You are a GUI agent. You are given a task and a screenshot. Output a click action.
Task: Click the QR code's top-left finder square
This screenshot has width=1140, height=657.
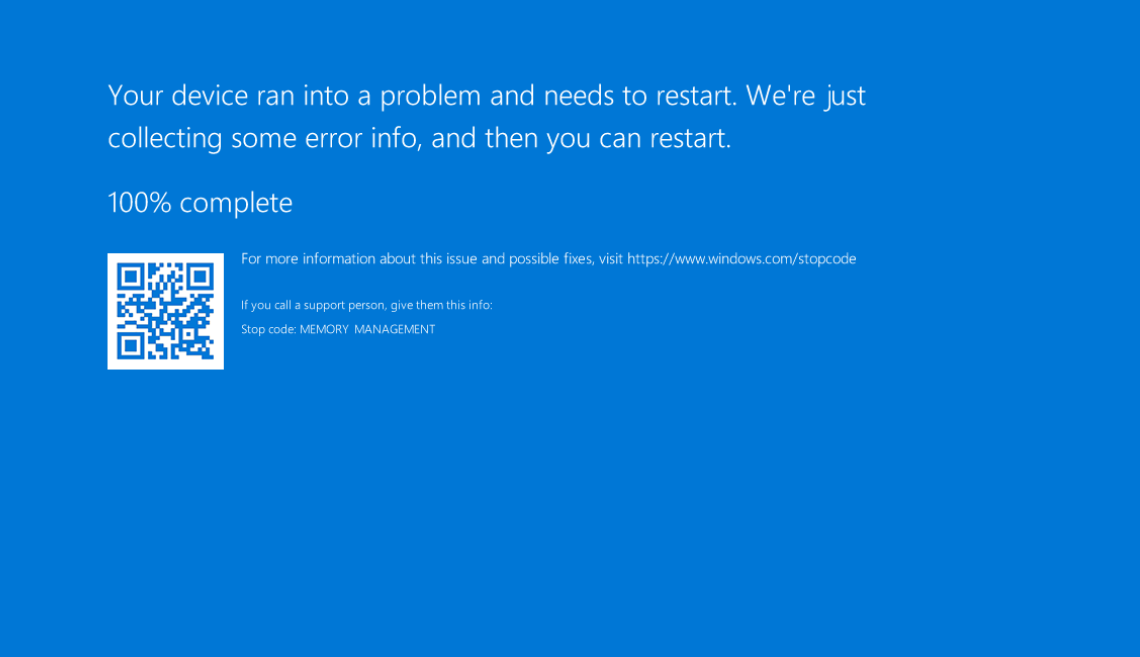click(x=132, y=277)
